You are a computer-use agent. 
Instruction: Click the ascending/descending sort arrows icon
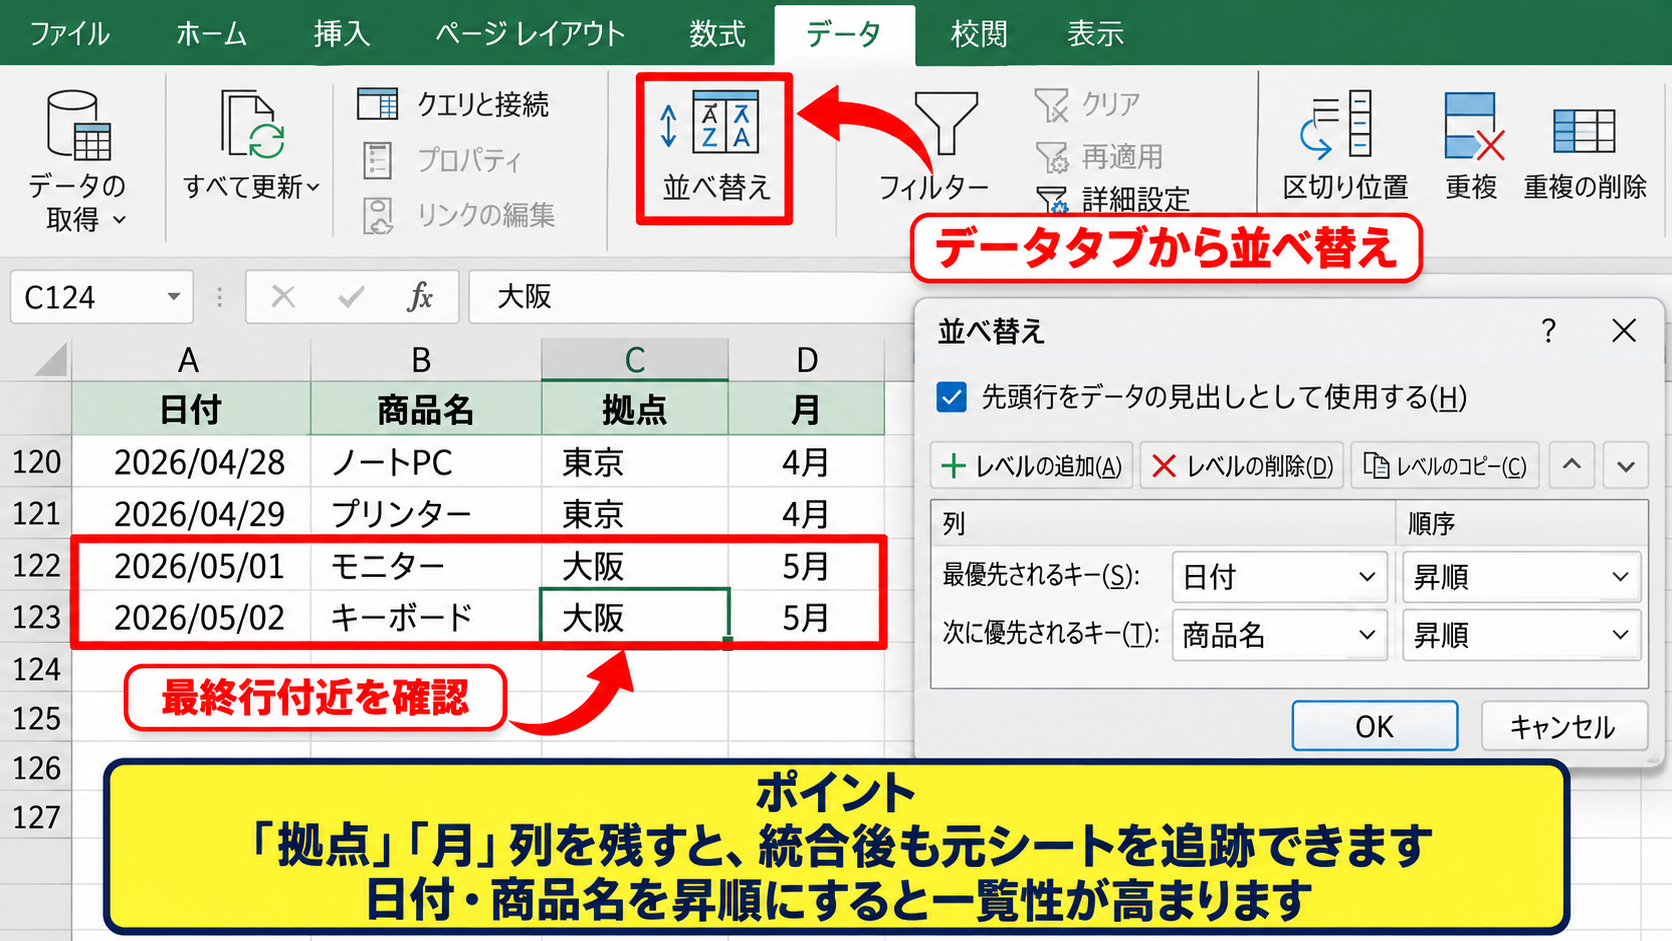[x=669, y=126]
